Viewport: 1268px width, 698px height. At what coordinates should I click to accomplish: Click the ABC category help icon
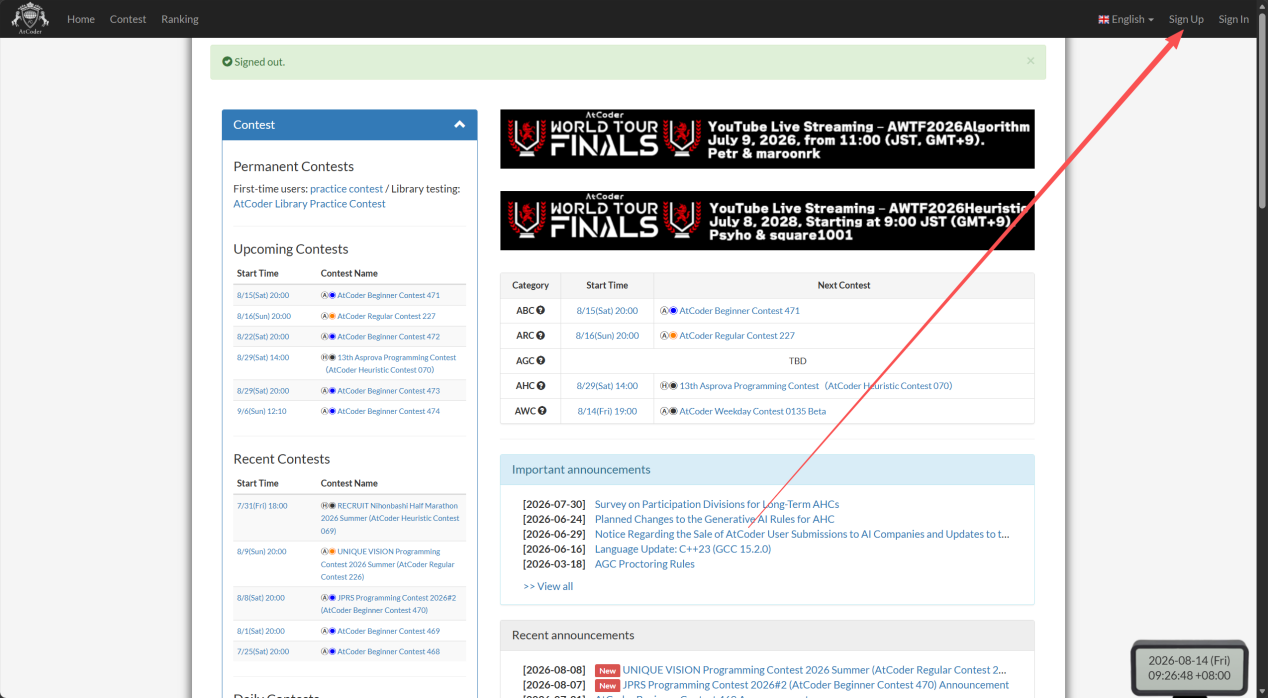541,310
